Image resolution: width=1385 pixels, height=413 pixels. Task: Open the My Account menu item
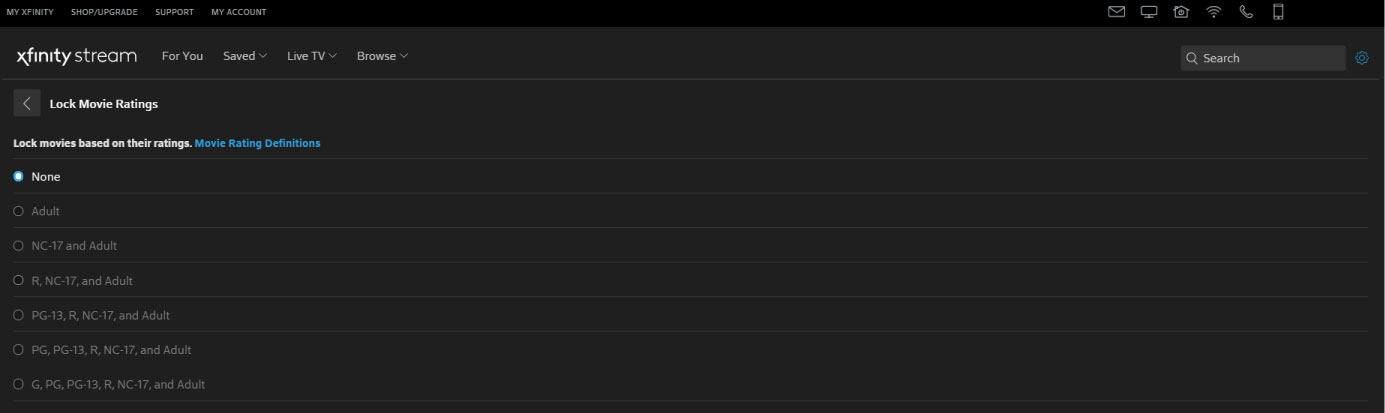[239, 12]
